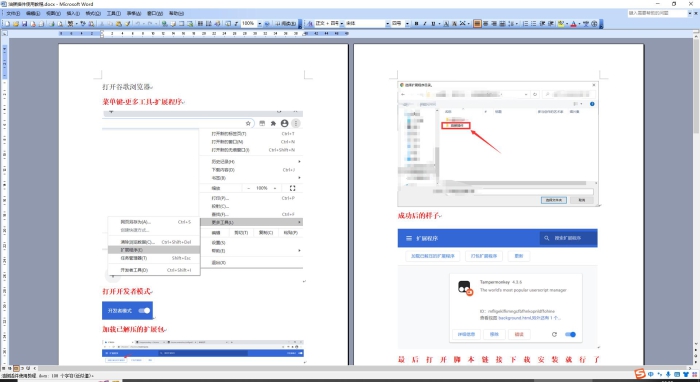Undo the last action
Screen dimensions: 700x382
coord(138,23)
